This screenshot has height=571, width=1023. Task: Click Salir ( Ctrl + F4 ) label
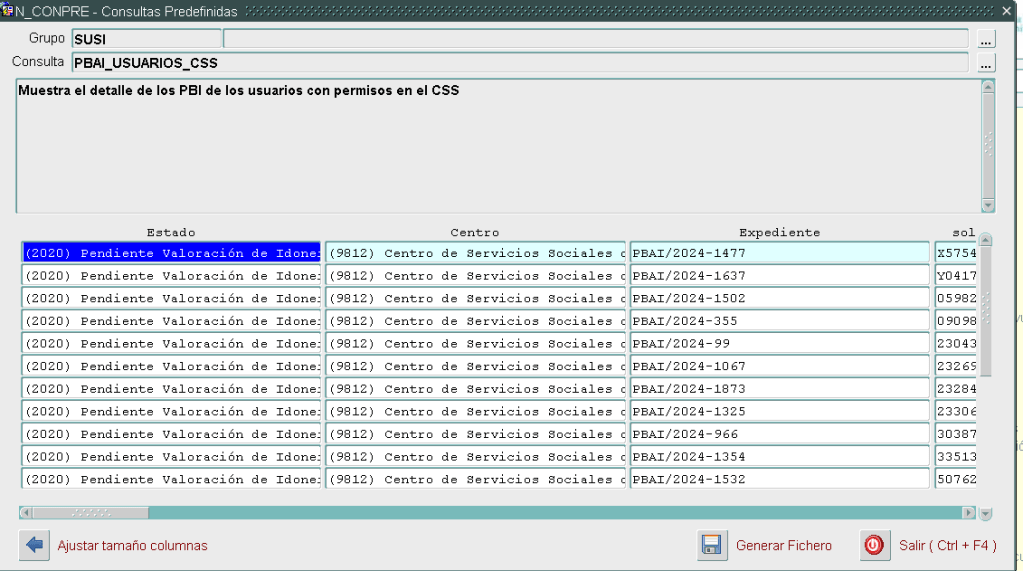[947, 546]
